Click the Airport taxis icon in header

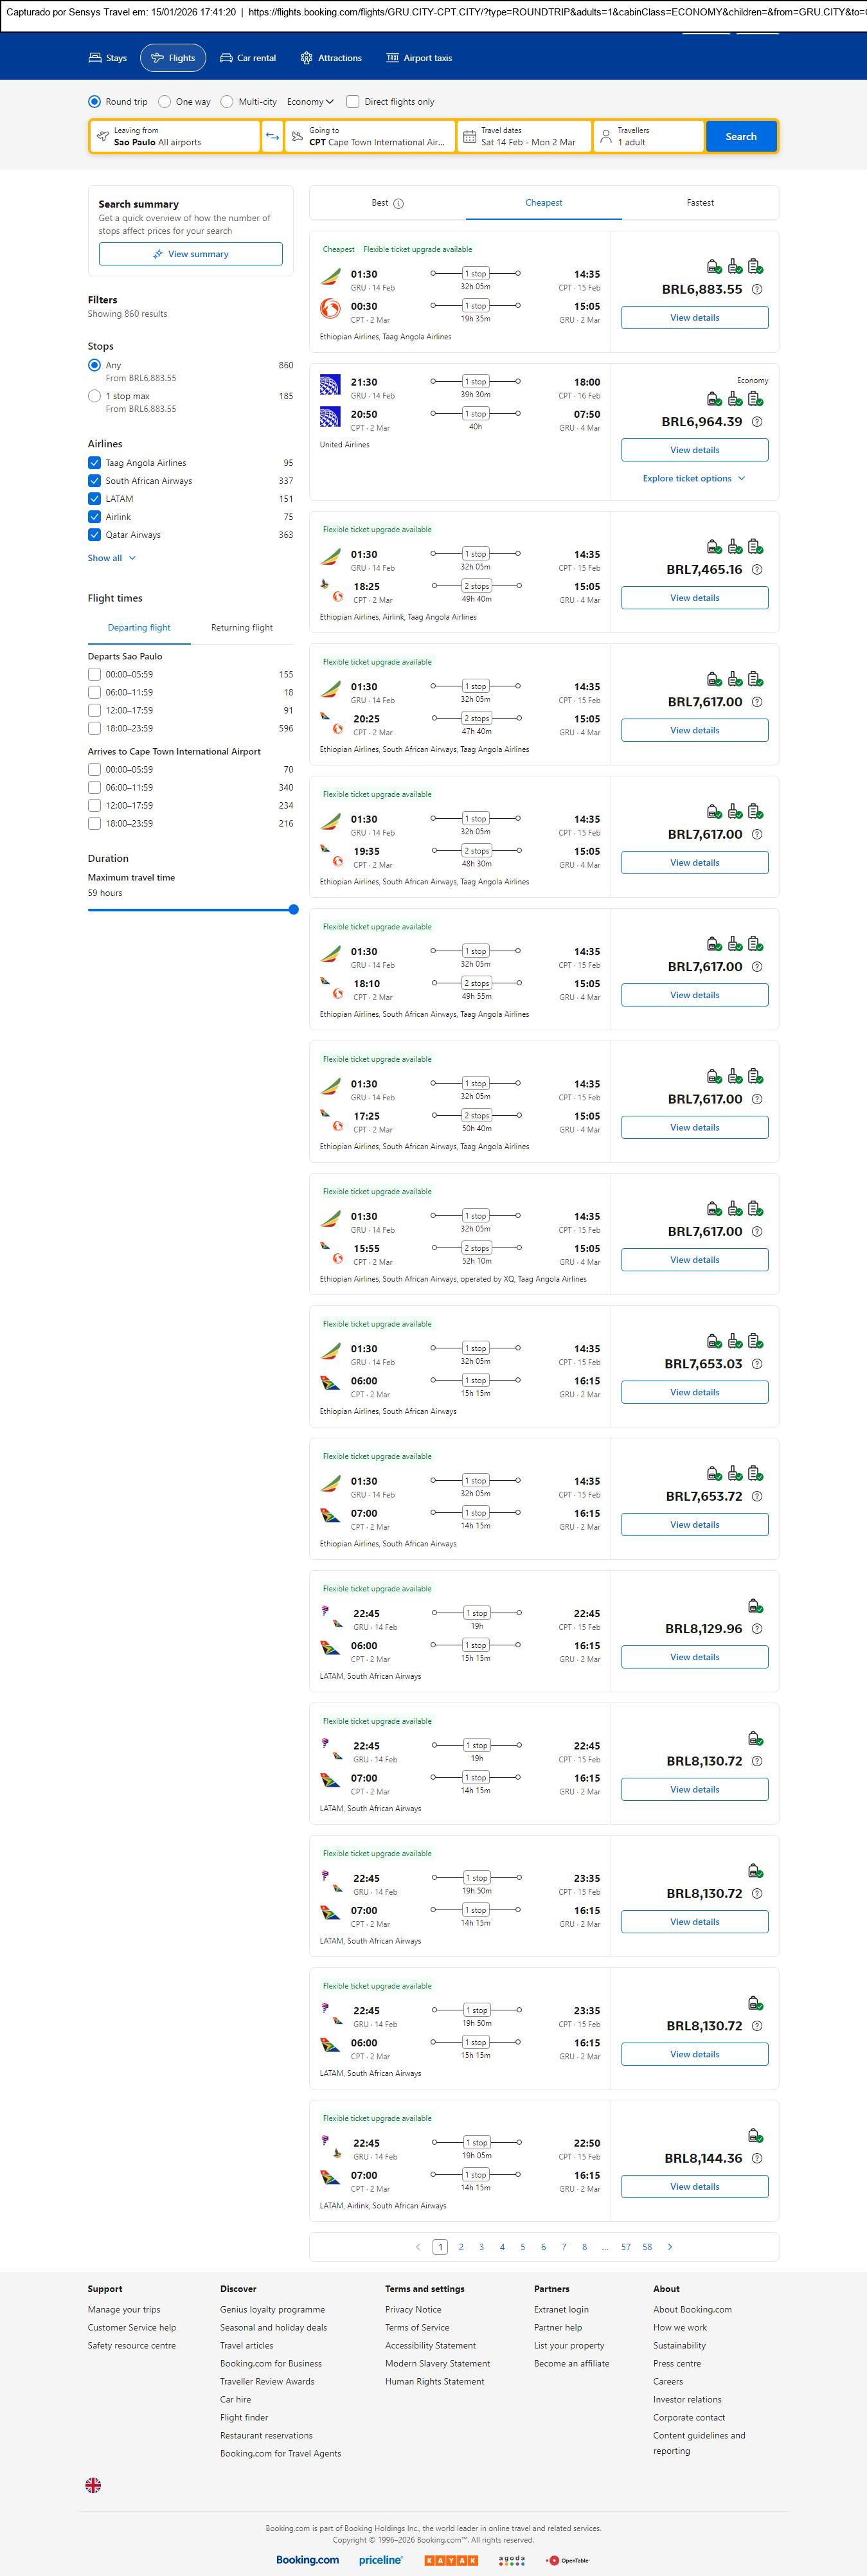coord(392,58)
